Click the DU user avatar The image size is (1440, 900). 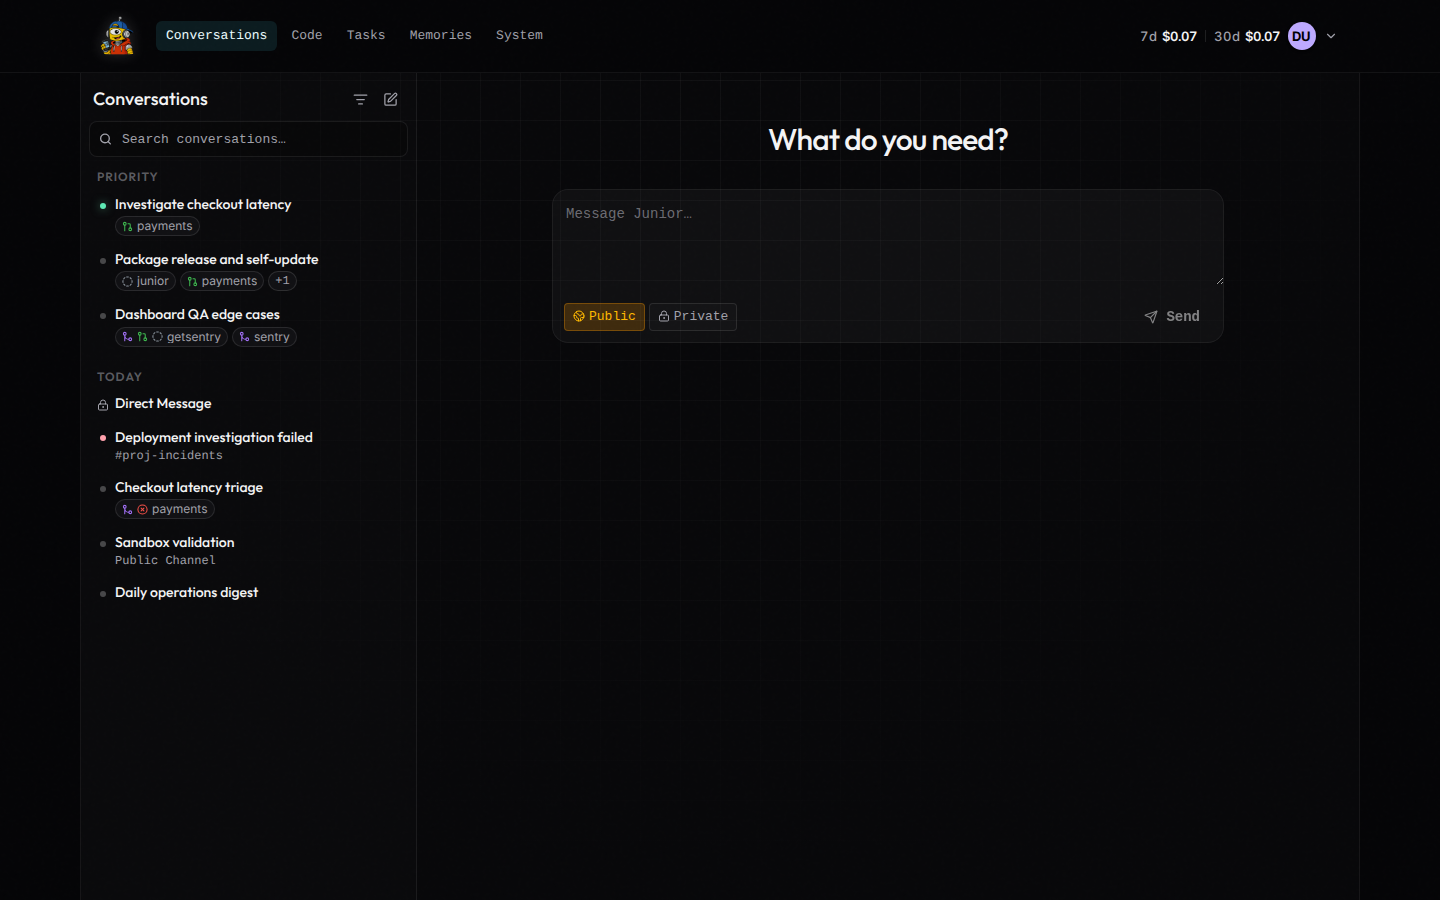[1301, 36]
